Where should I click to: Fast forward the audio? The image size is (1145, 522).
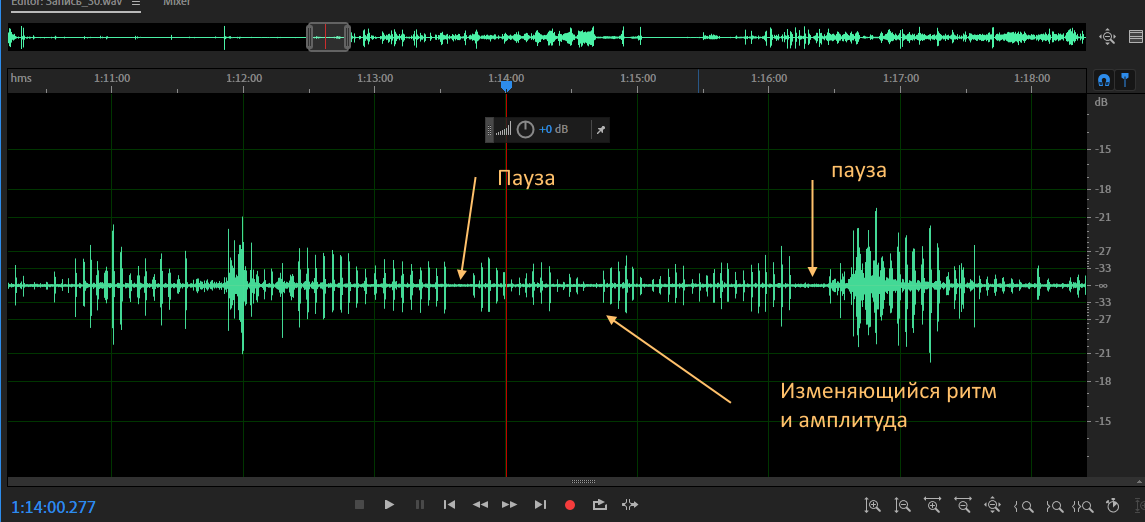tap(510, 504)
